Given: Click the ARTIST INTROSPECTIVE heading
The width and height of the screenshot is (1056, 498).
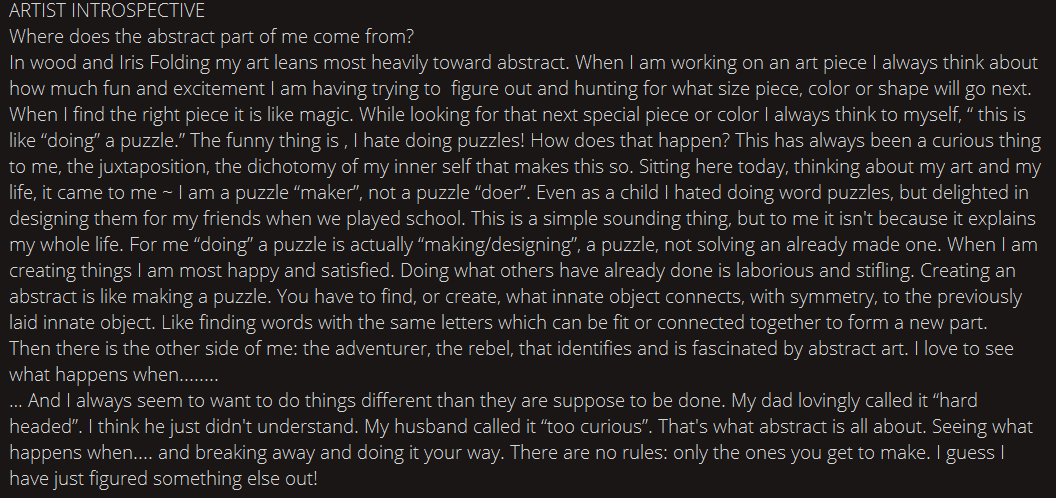Looking at the screenshot, I should (107, 11).
